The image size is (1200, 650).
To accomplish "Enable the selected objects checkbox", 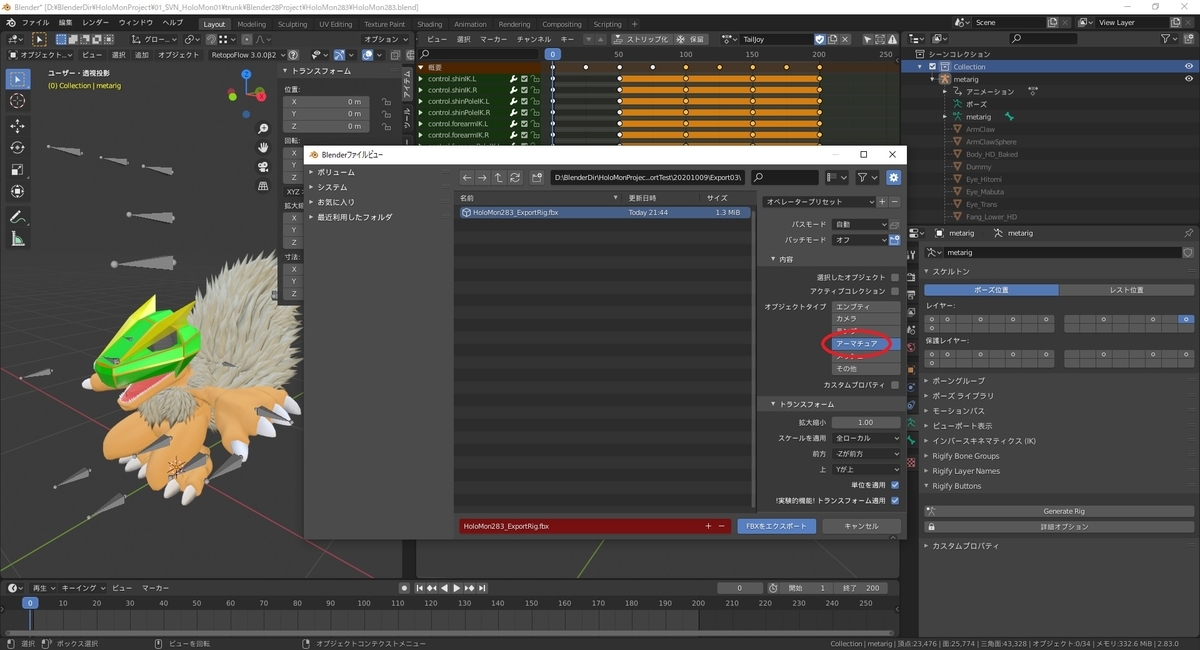I will 895,277.
